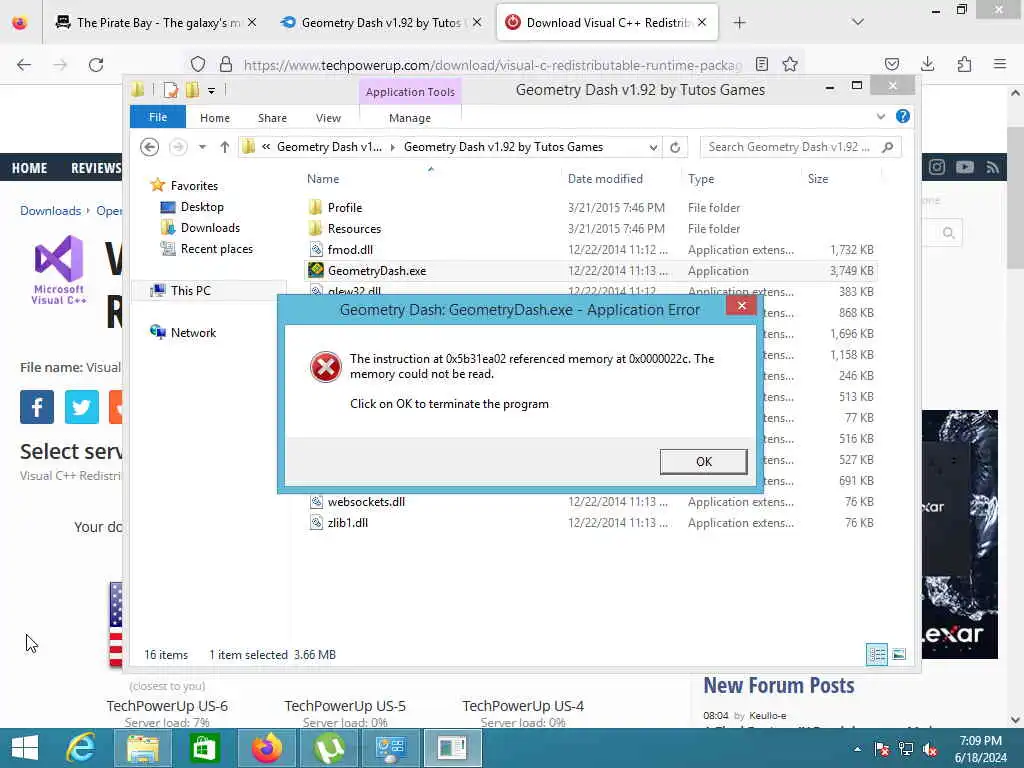Open the File tab in Explorer ribbon
The height and width of the screenshot is (768, 1024).
157,118
